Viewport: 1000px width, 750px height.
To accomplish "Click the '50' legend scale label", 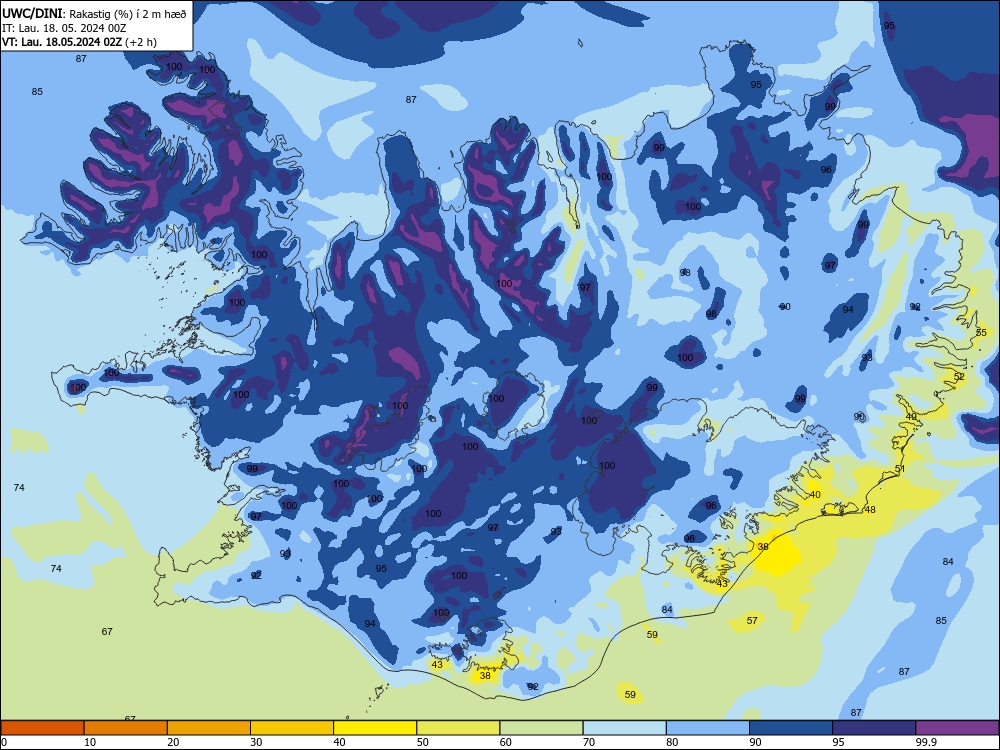I will click(423, 742).
